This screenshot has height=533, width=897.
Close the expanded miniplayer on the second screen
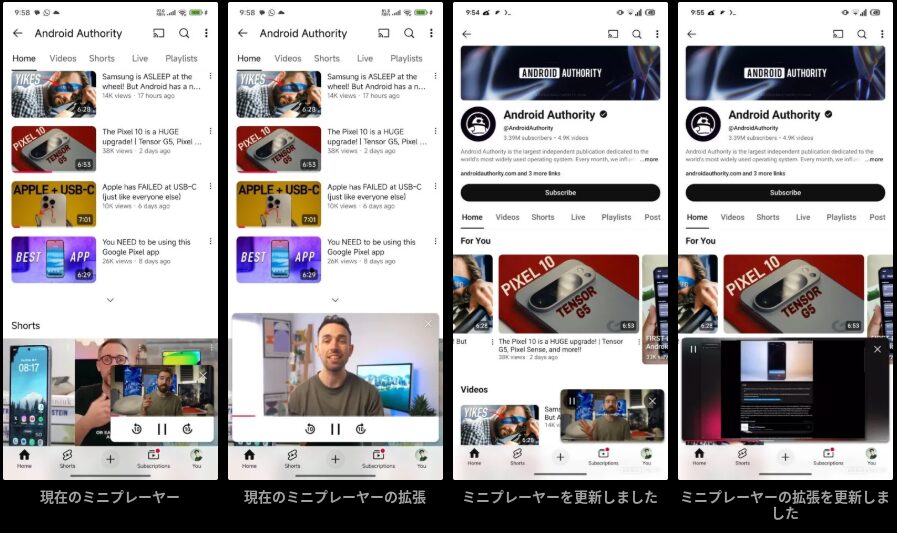point(428,324)
